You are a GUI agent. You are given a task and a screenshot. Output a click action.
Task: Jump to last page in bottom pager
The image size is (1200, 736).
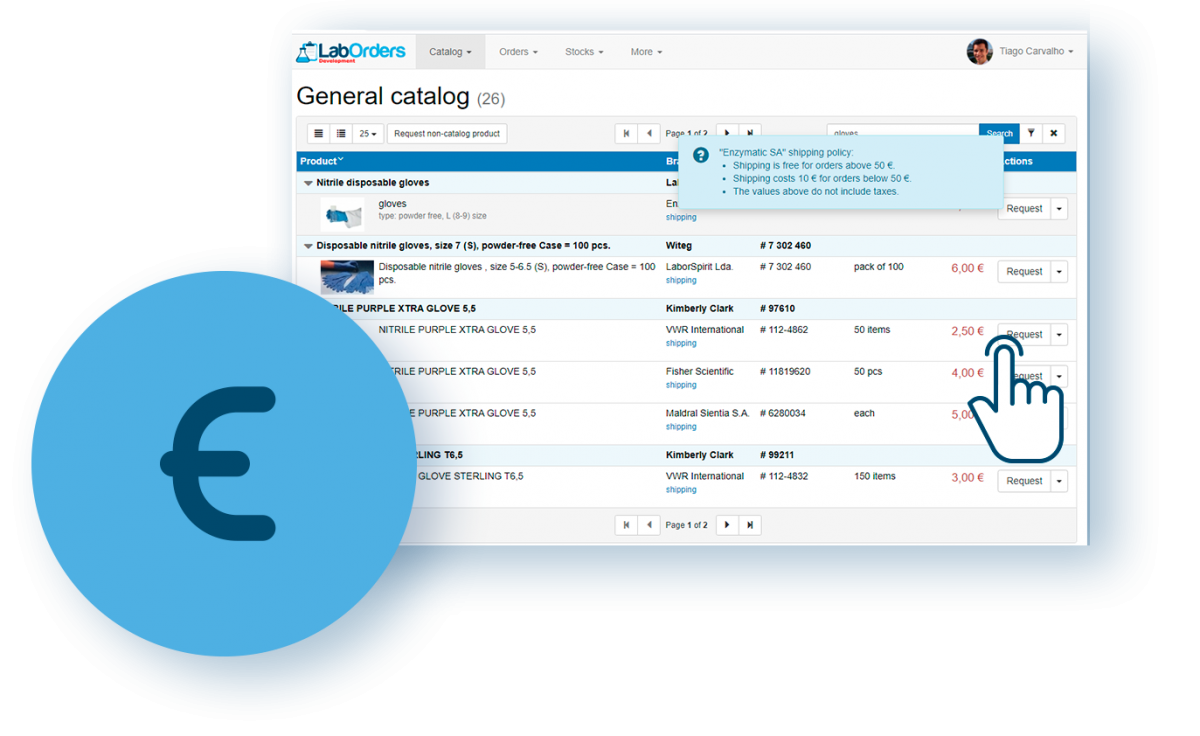point(750,525)
